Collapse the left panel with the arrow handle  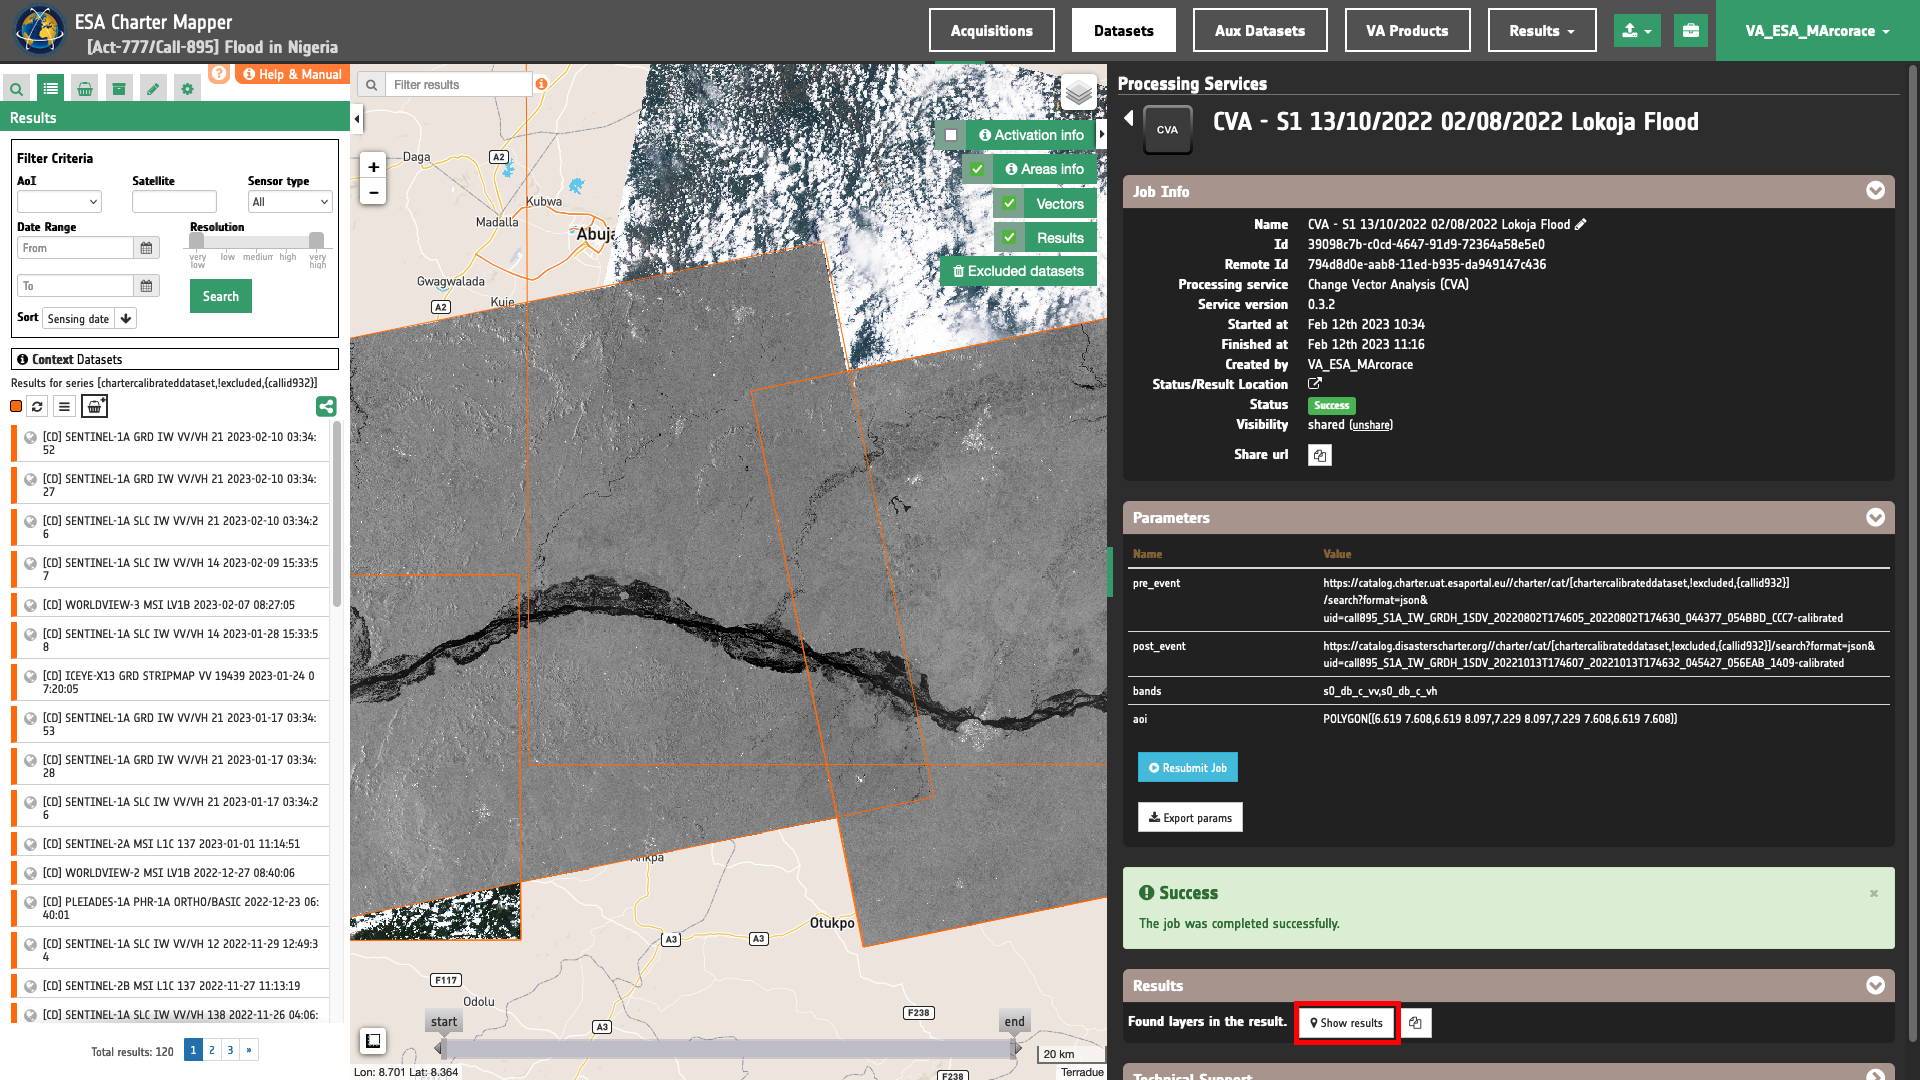(x=357, y=119)
